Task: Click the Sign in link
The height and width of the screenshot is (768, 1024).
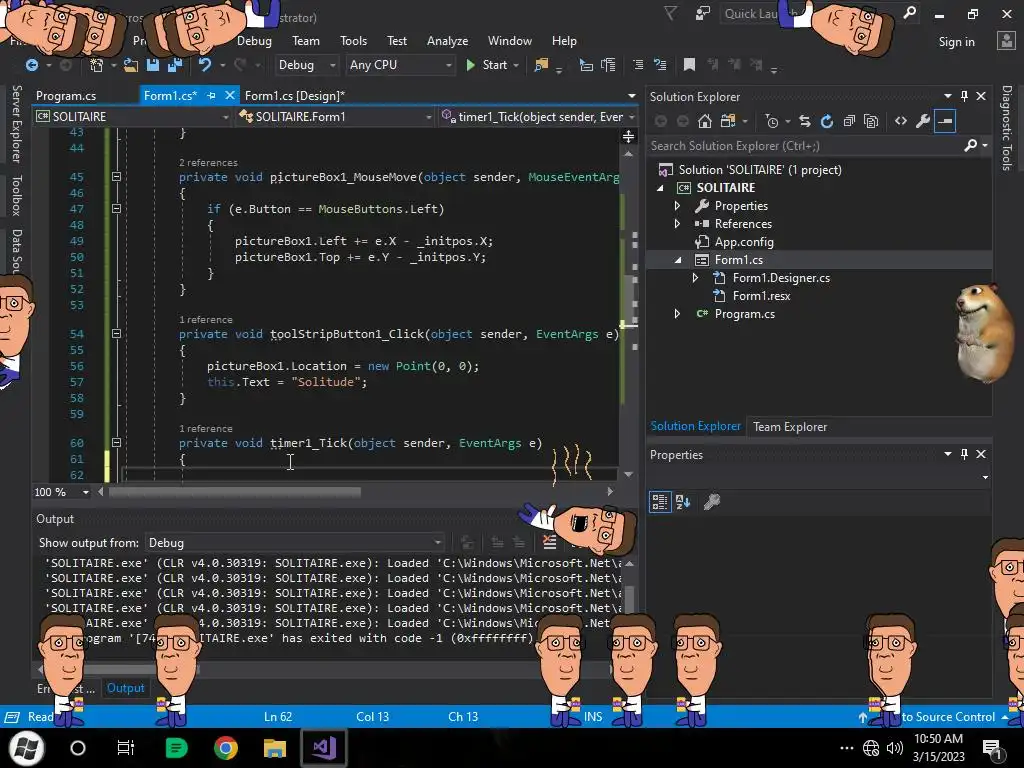Action: tap(956, 41)
